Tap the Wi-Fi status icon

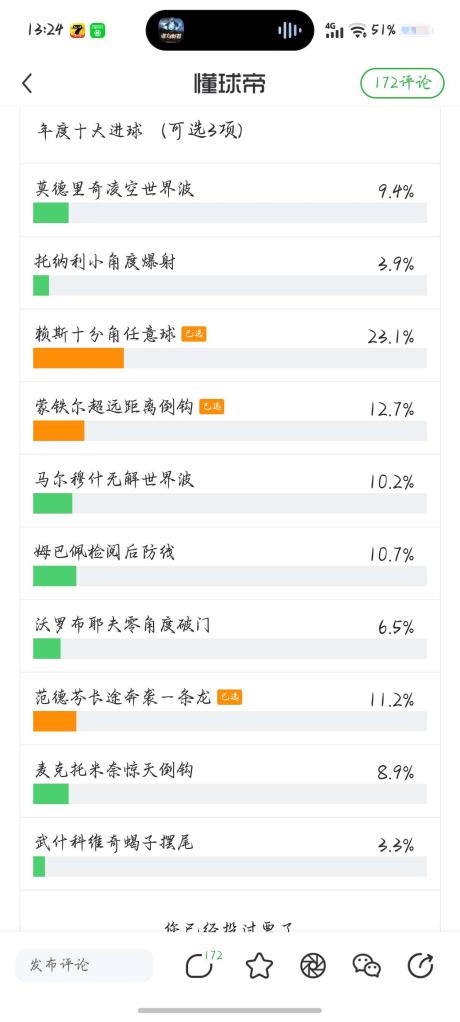[358, 30]
